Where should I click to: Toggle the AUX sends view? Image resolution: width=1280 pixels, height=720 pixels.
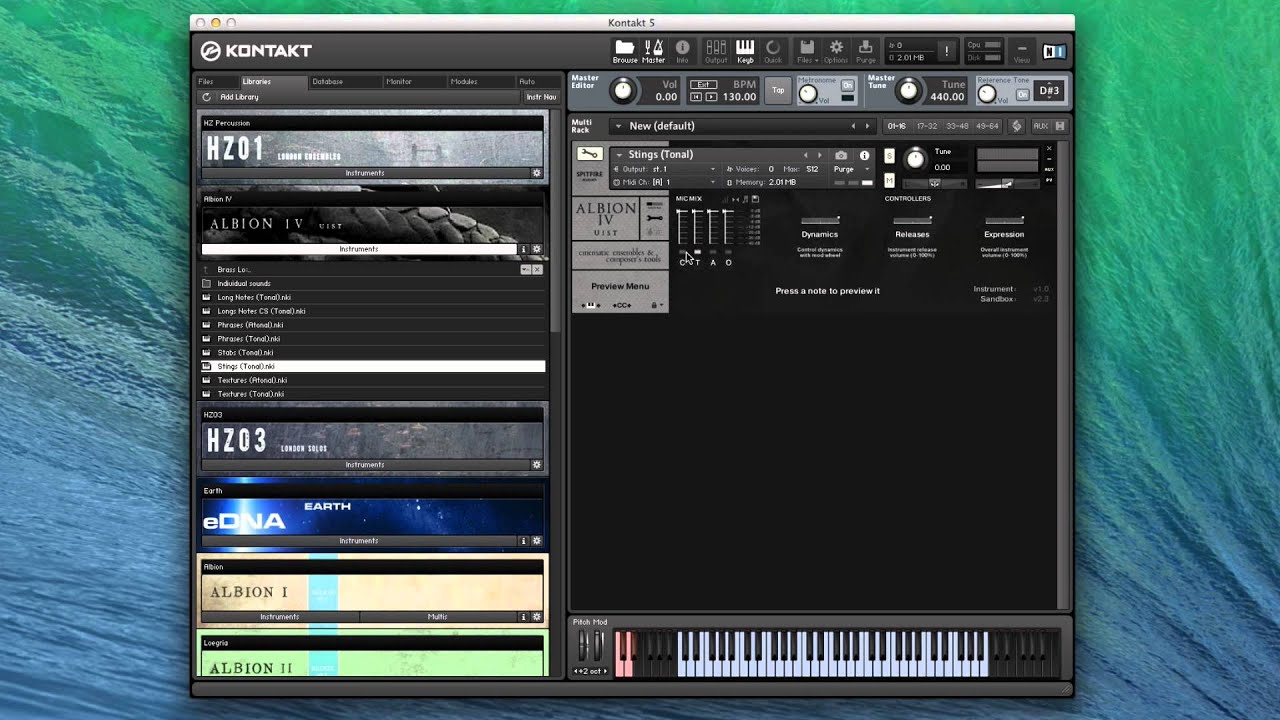1040,126
